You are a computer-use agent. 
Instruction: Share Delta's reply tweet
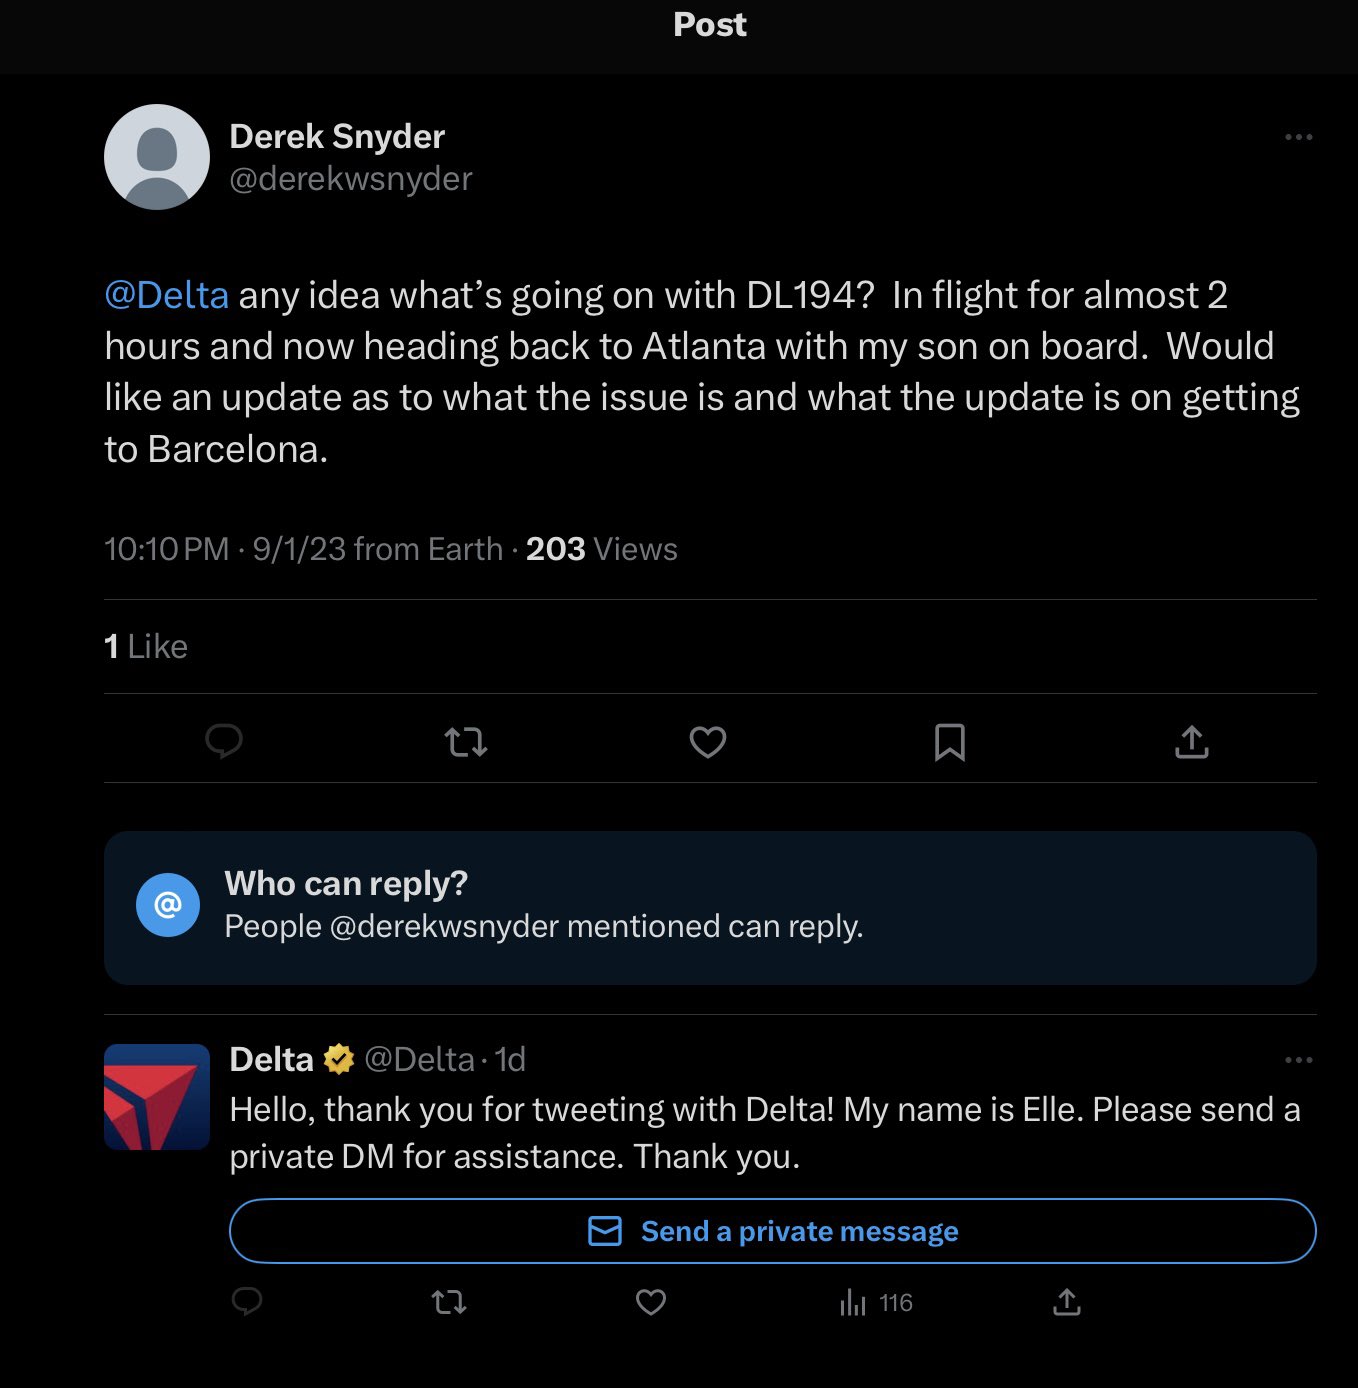1067,1302
